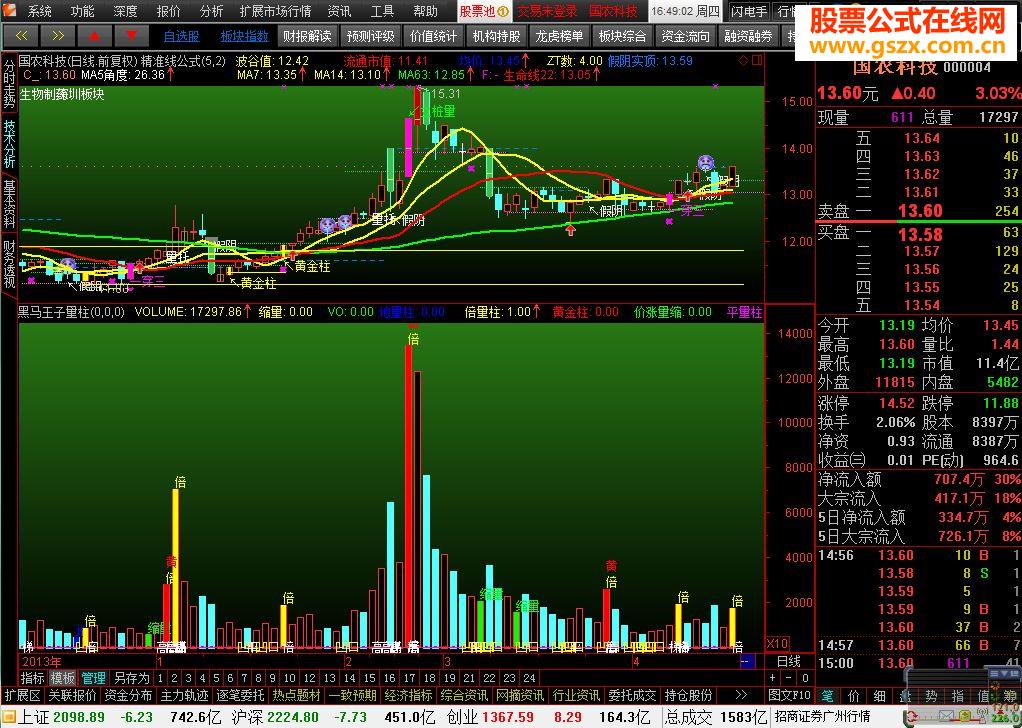
Task: Click the X10 scale indicator on volume axis
Action: 776,644
